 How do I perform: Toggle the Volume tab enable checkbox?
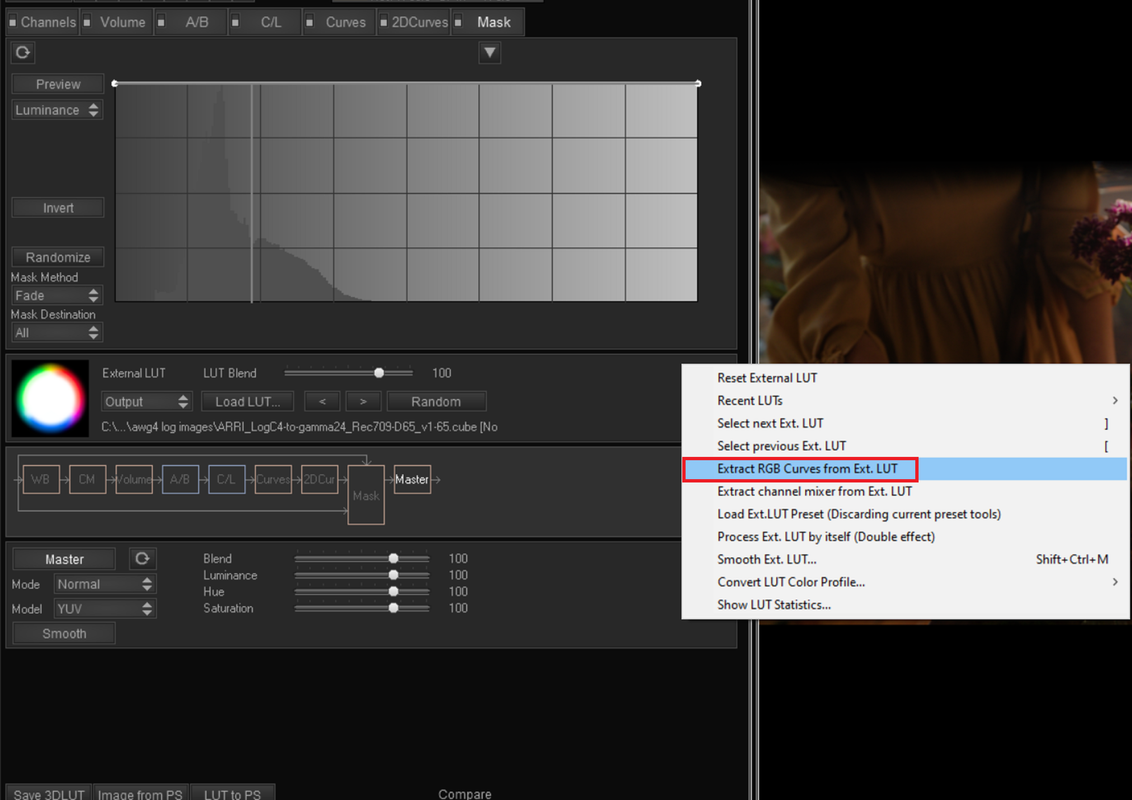87,22
